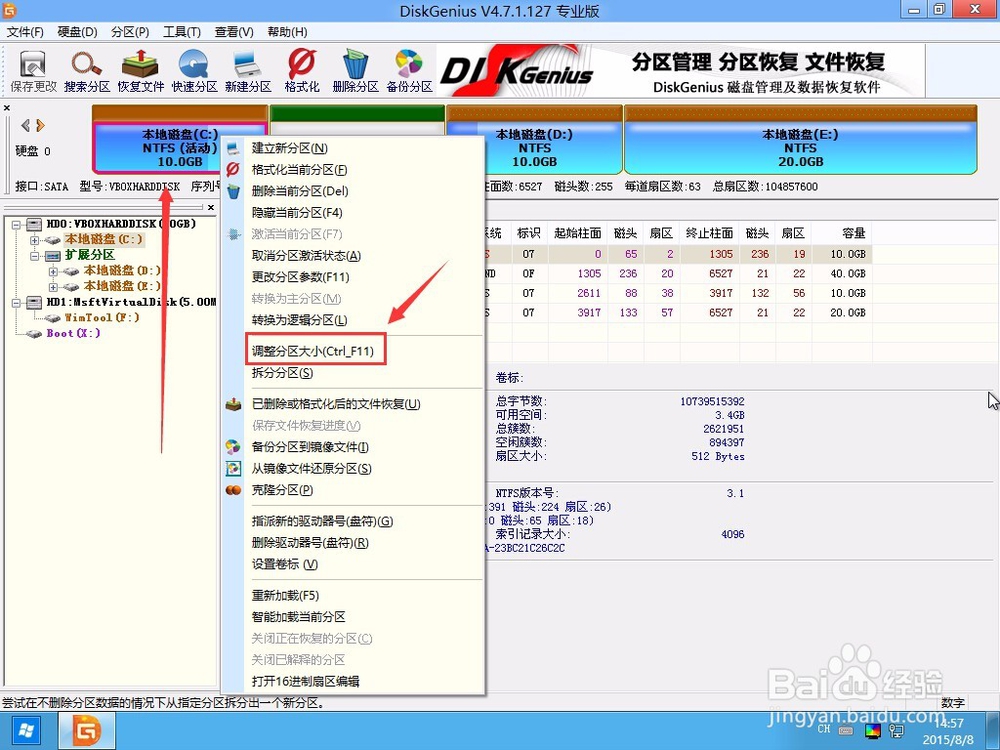Click Format (格式化) toolbar icon
The image size is (1000, 750).
point(302,71)
